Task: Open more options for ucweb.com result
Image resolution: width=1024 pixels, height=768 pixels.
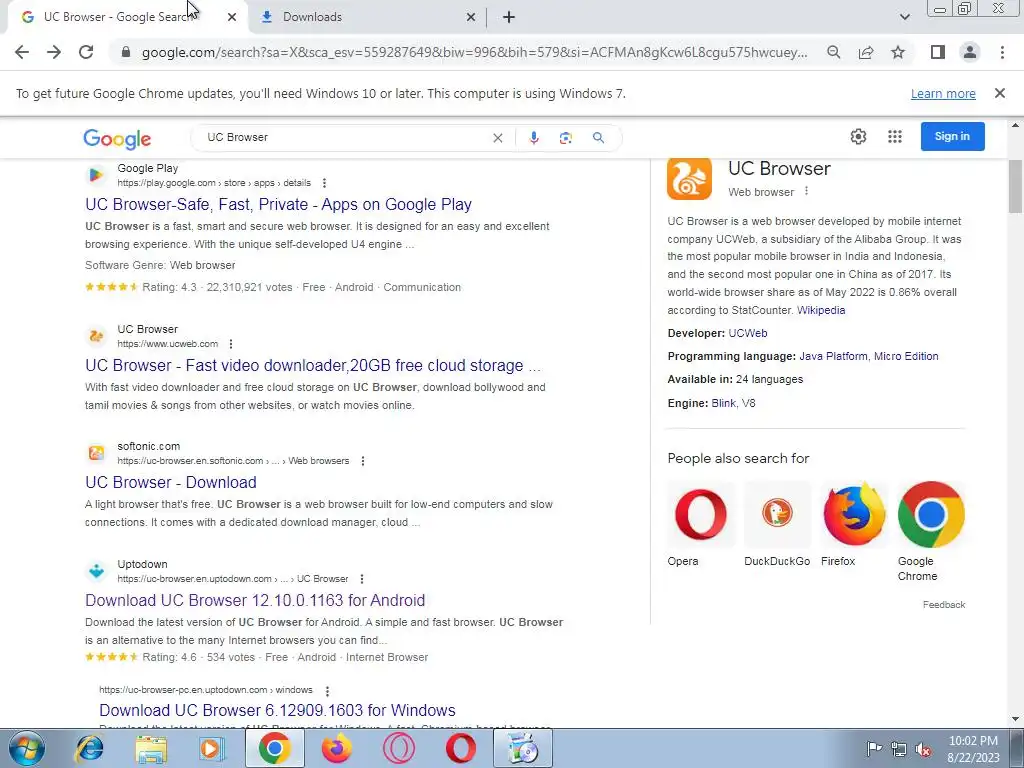Action: [x=231, y=344]
